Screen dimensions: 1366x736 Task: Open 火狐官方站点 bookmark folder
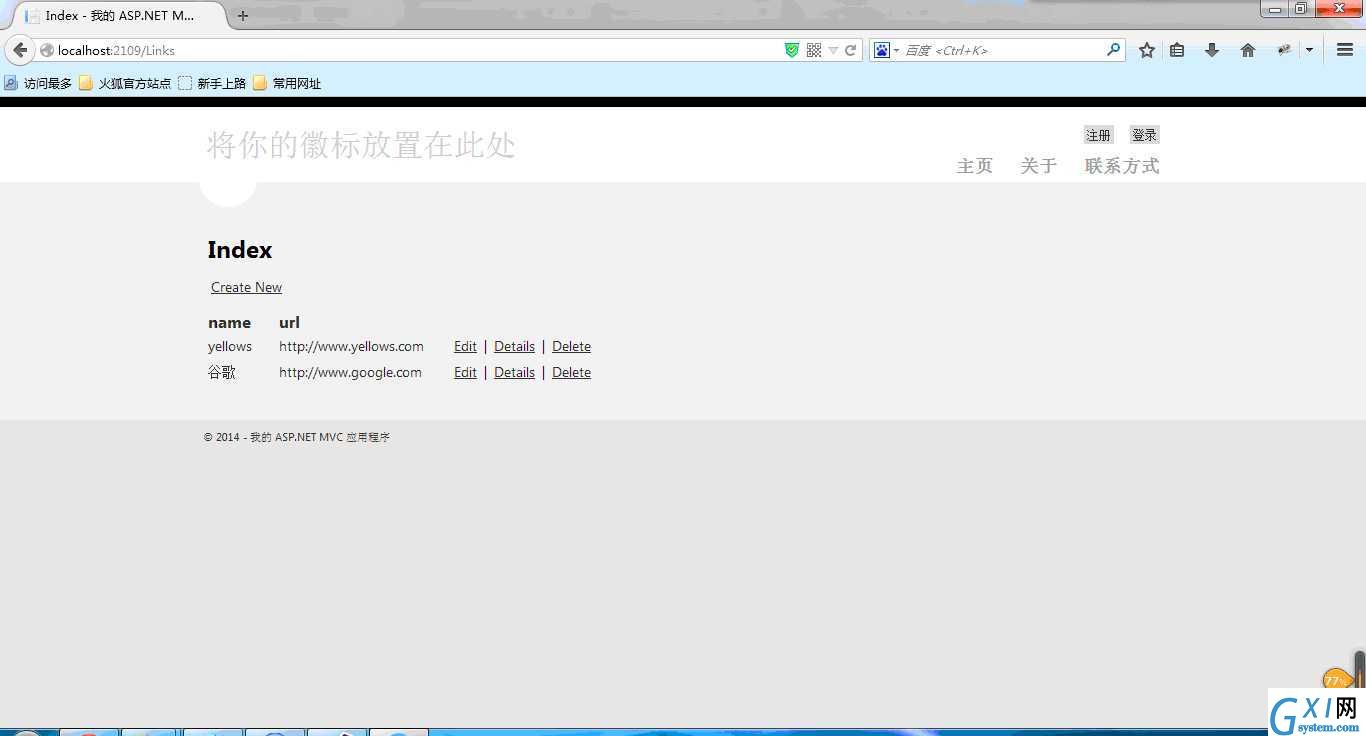pyautogui.click(x=125, y=83)
